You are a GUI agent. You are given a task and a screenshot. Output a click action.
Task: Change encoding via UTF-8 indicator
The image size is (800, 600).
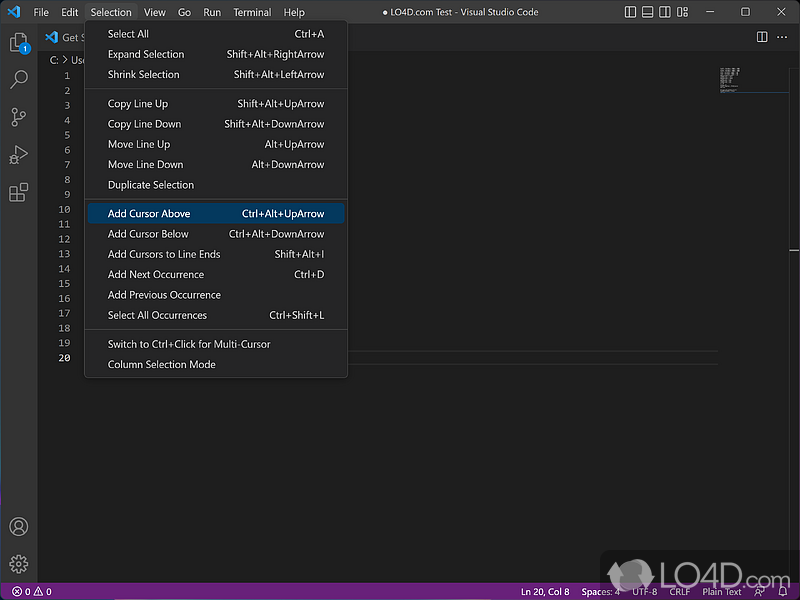pos(644,592)
